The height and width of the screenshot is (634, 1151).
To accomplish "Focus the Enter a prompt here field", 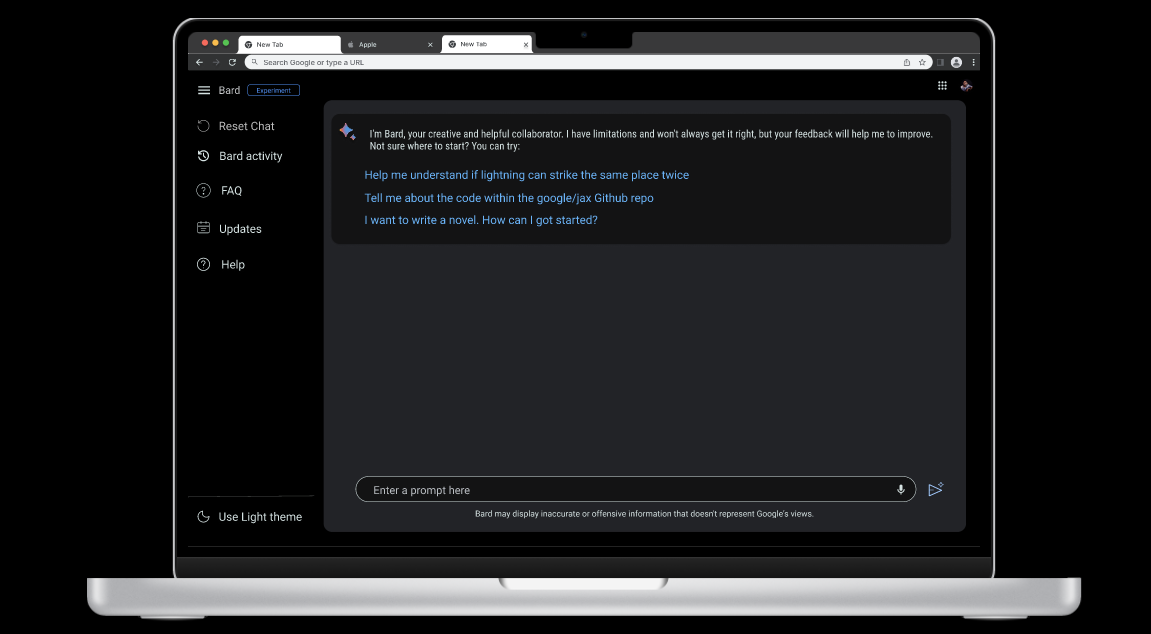I will [x=635, y=489].
